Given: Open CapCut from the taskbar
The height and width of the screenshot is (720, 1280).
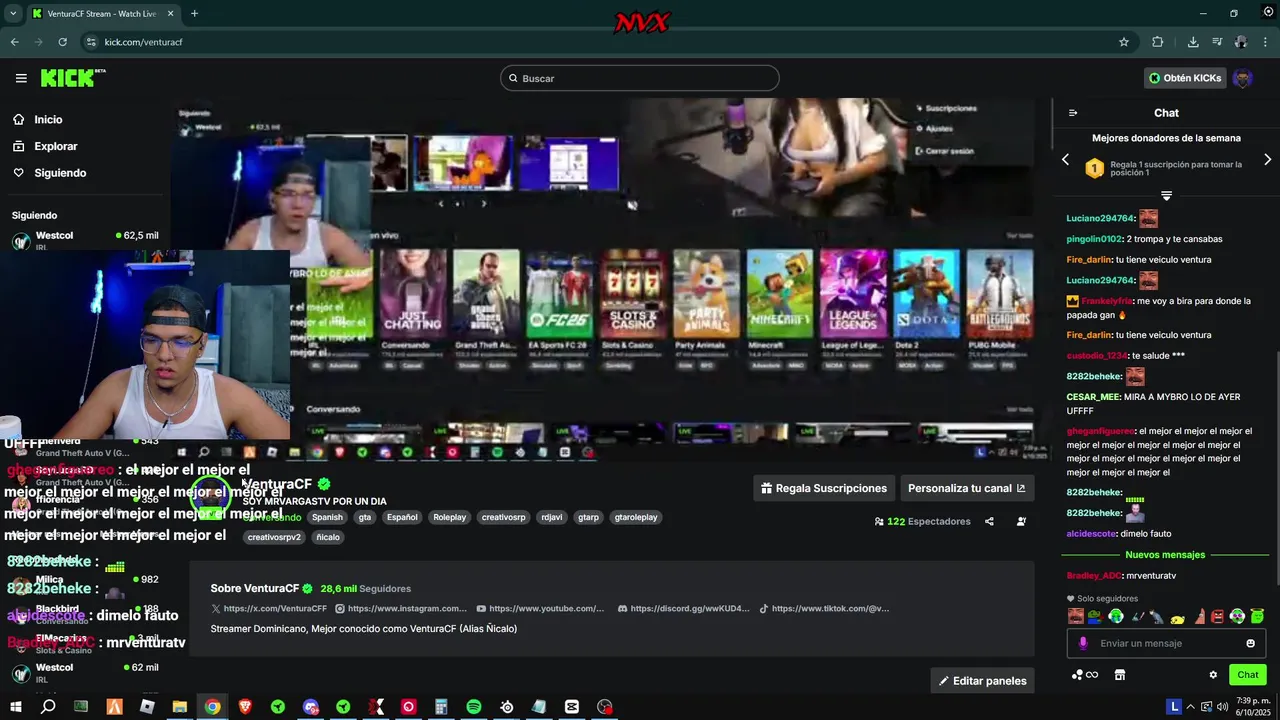Looking at the screenshot, I should point(572,707).
